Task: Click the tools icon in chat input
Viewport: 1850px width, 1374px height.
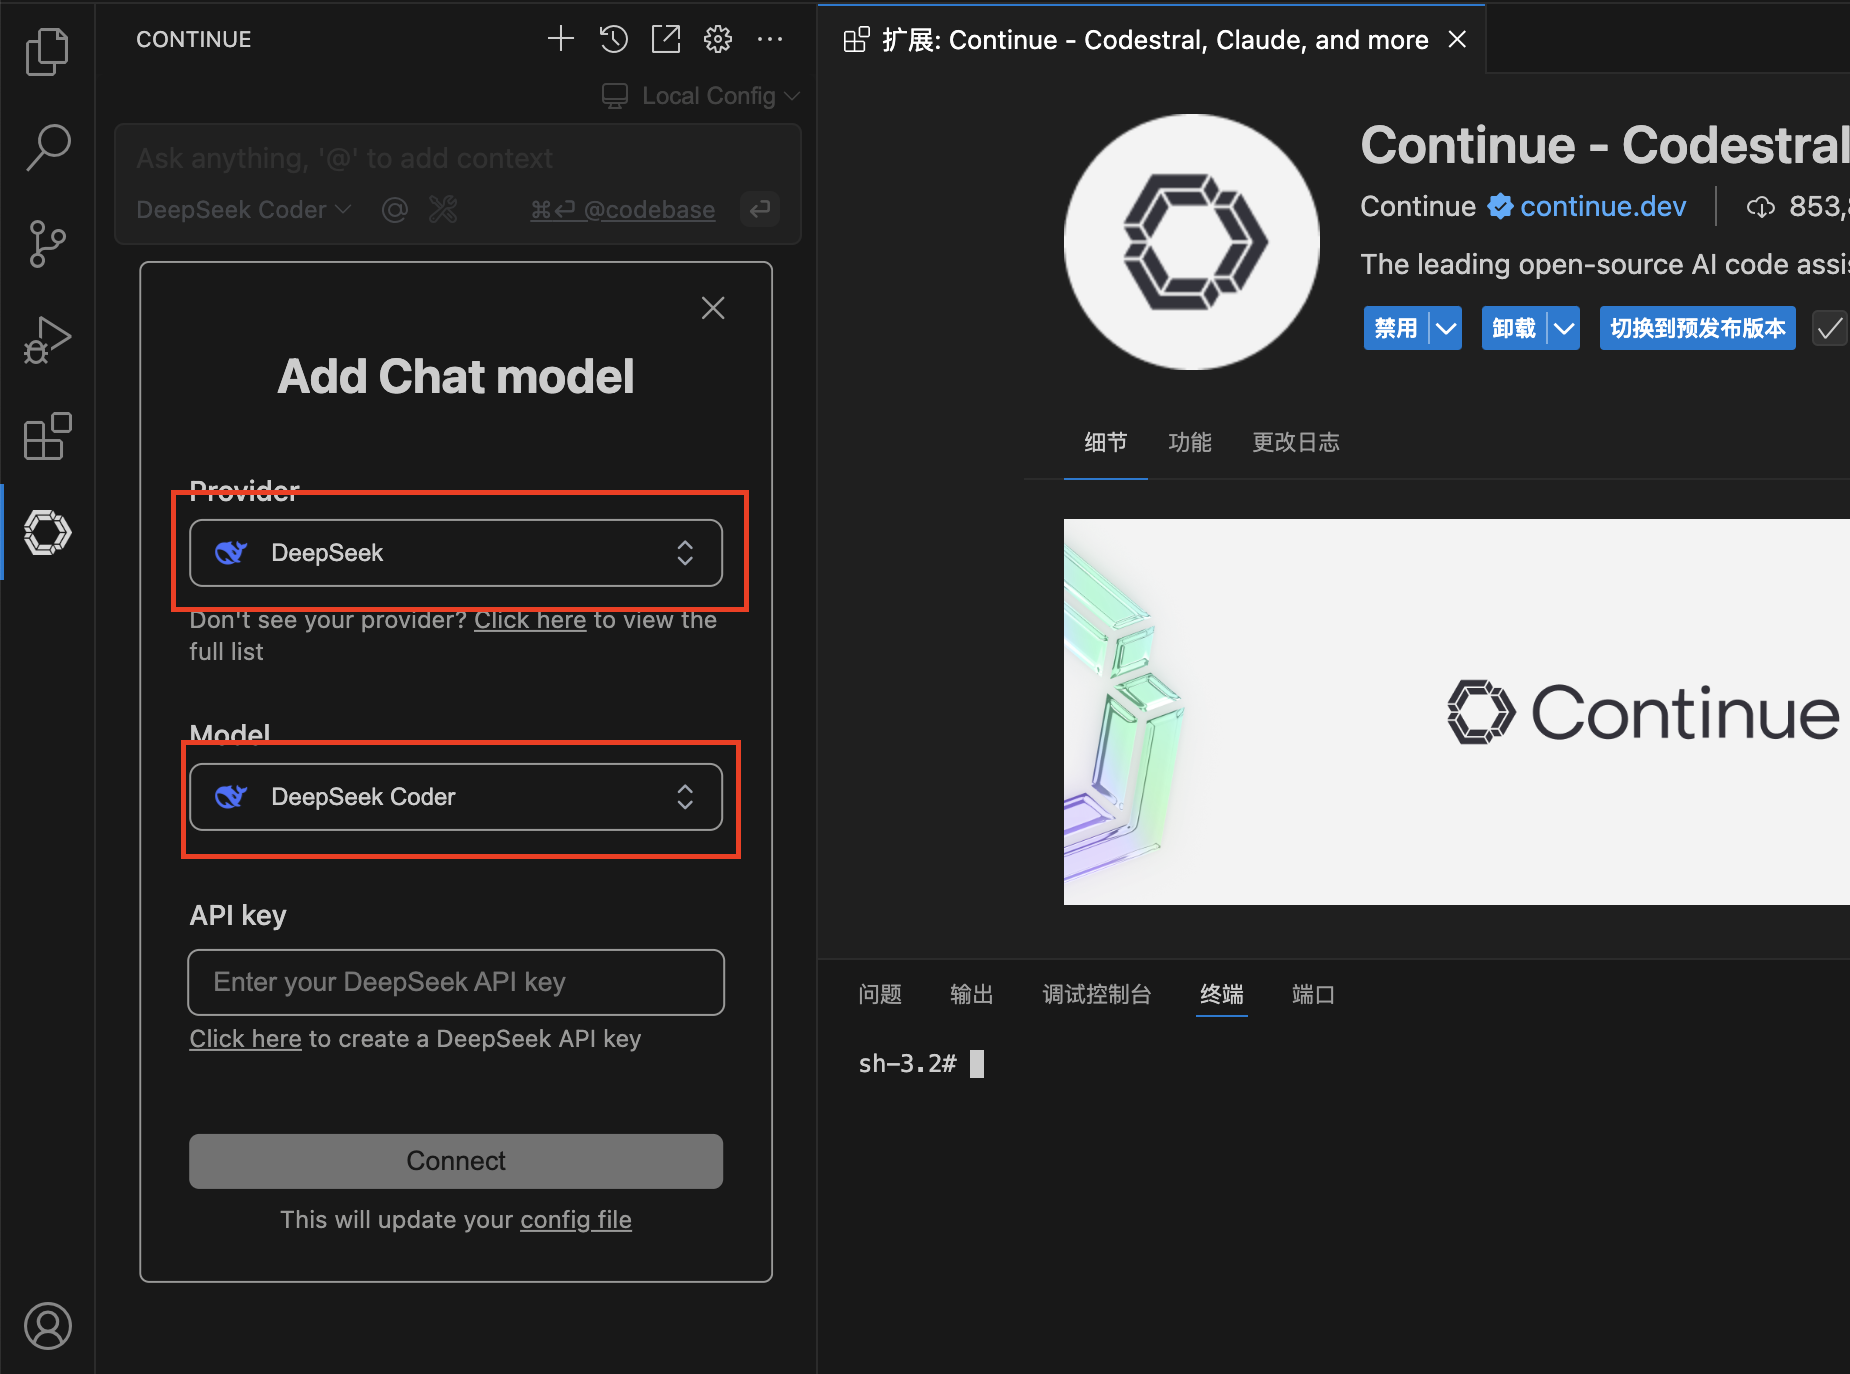Action: [442, 209]
